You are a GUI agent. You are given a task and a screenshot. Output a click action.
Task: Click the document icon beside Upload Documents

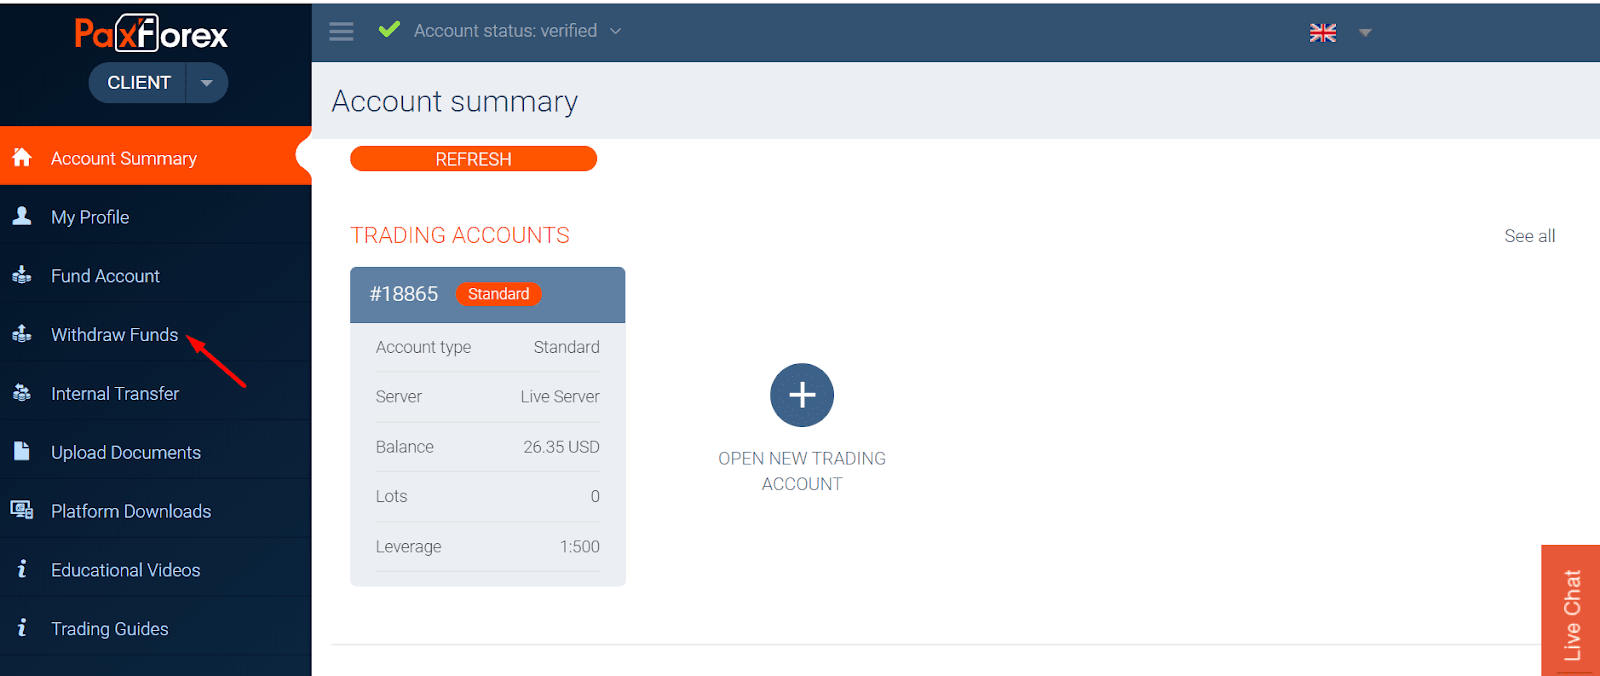pos(22,451)
